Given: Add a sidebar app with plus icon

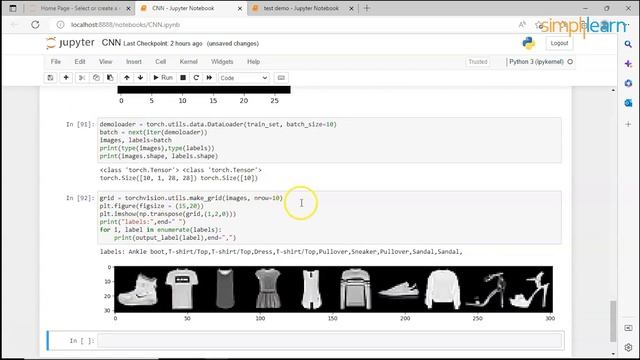Looking at the screenshot, I should pos(628,124).
